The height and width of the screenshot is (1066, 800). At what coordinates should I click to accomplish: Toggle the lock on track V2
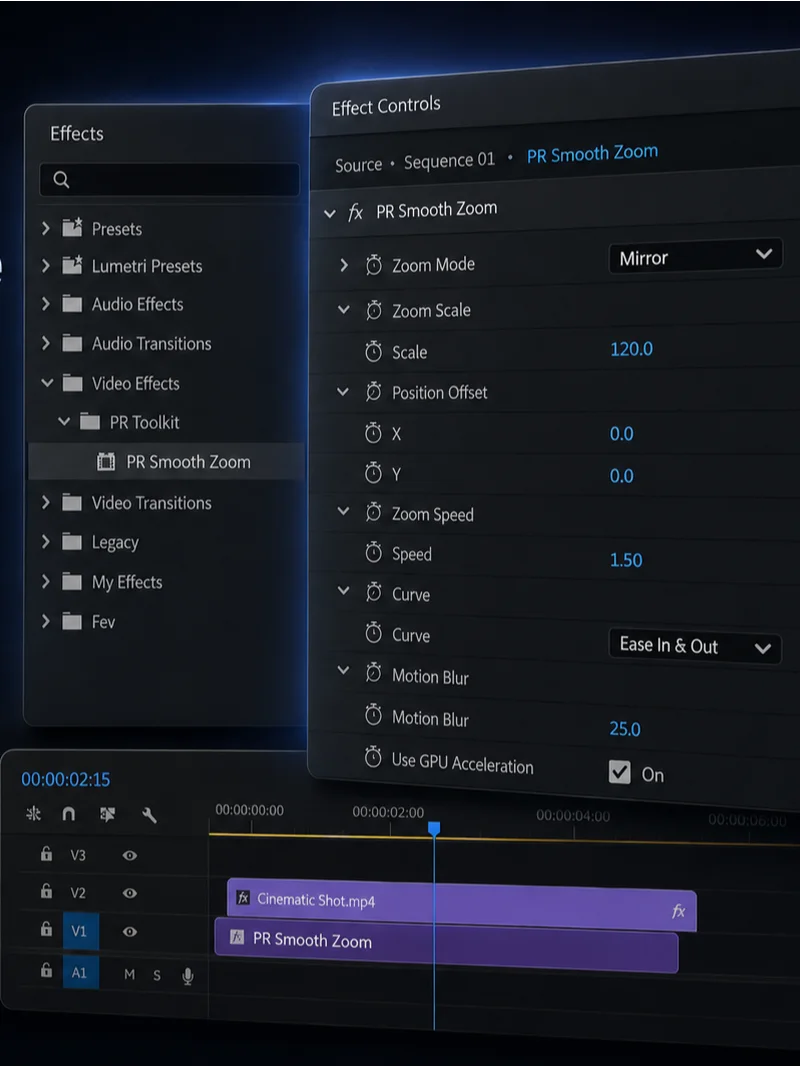click(x=46, y=891)
